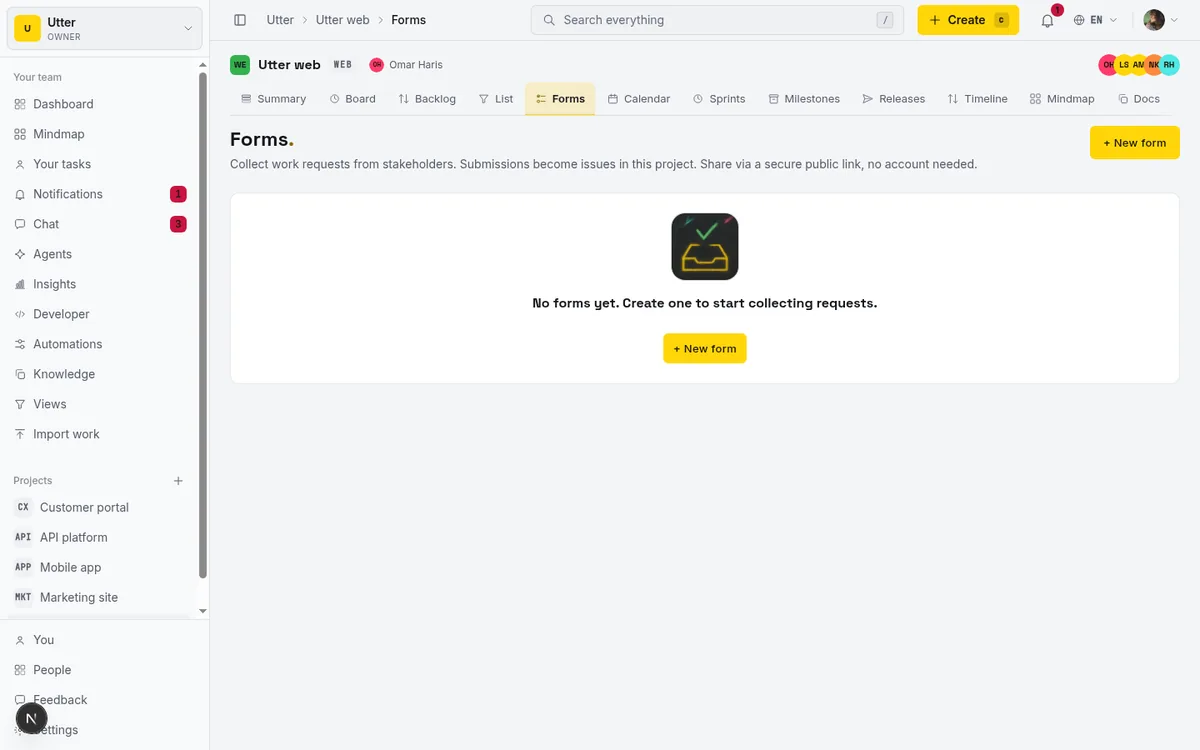
Task: Open Notifications in the sidebar
Action: pos(102,194)
